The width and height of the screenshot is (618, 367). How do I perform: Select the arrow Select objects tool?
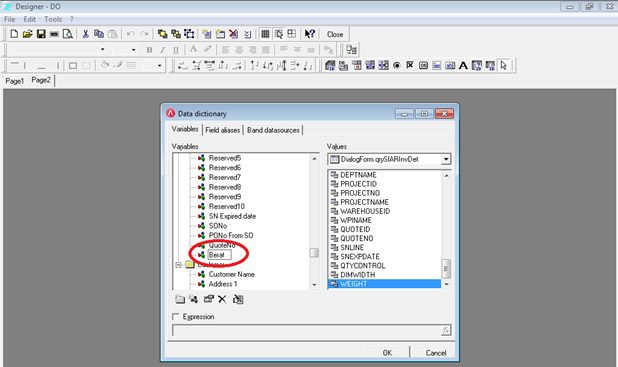coord(503,65)
